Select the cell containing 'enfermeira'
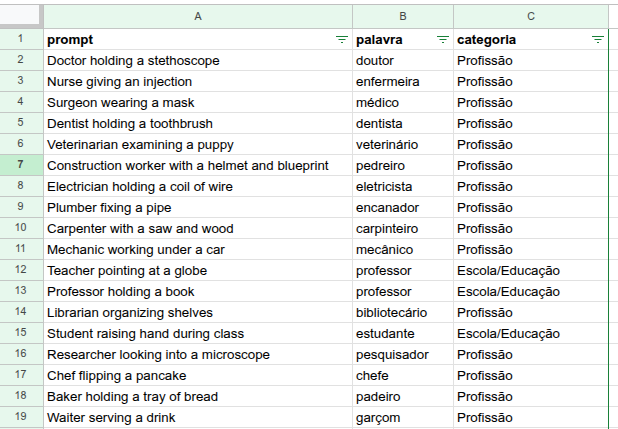Image resolution: width=618 pixels, height=429 pixels. [x=403, y=82]
